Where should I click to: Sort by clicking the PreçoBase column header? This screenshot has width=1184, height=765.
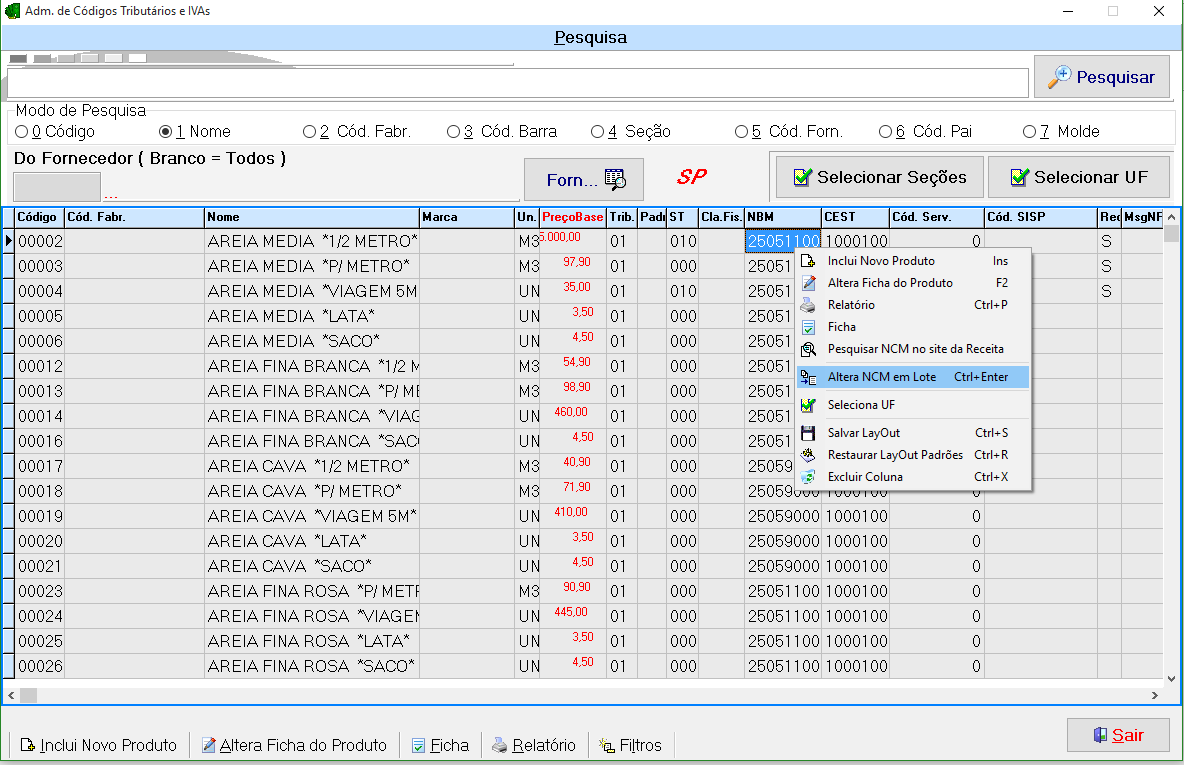pos(572,217)
